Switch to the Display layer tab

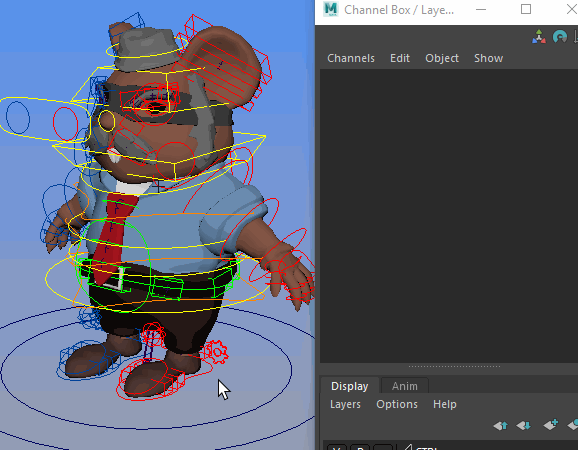349,386
